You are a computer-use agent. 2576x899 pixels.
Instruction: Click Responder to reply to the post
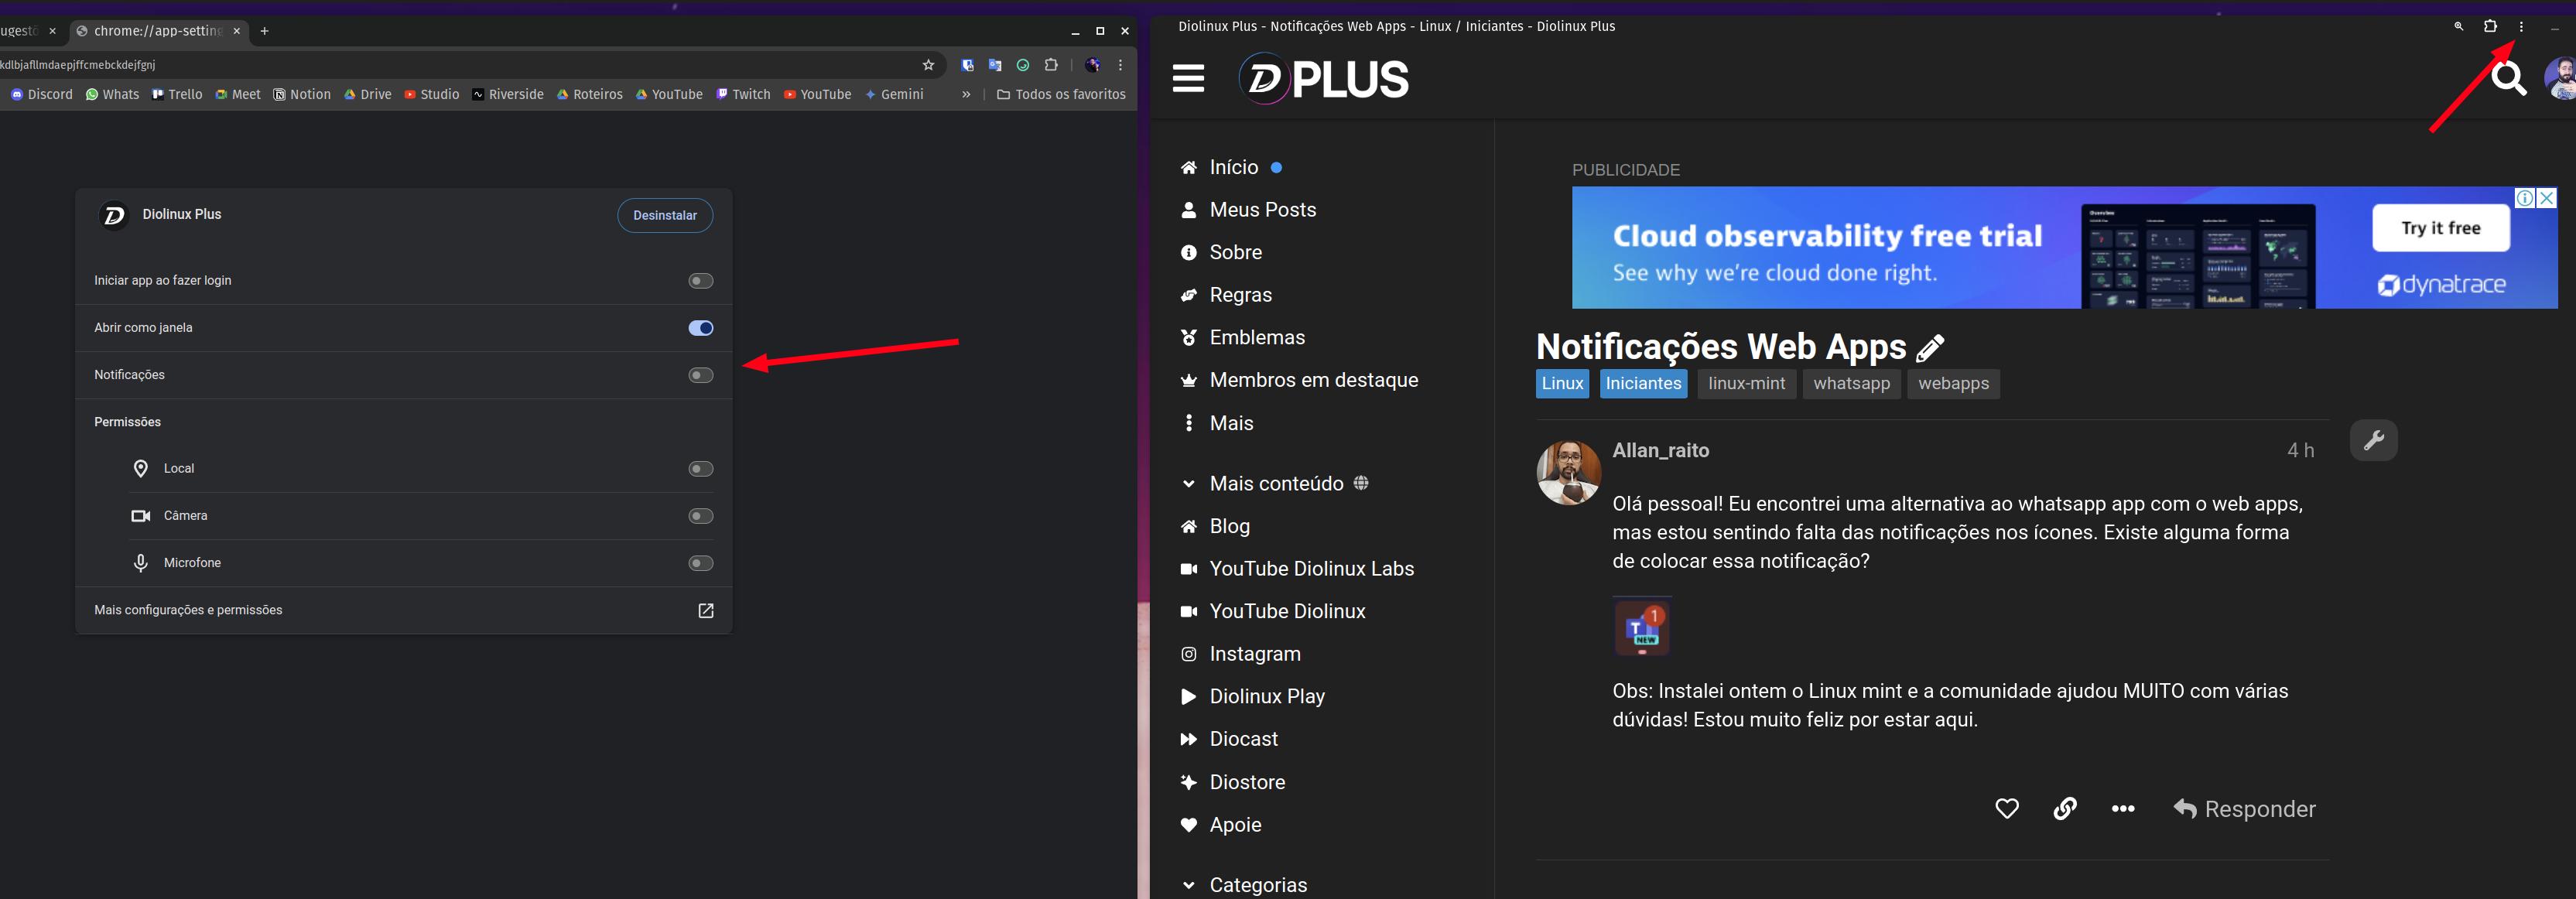[2244, 809]
